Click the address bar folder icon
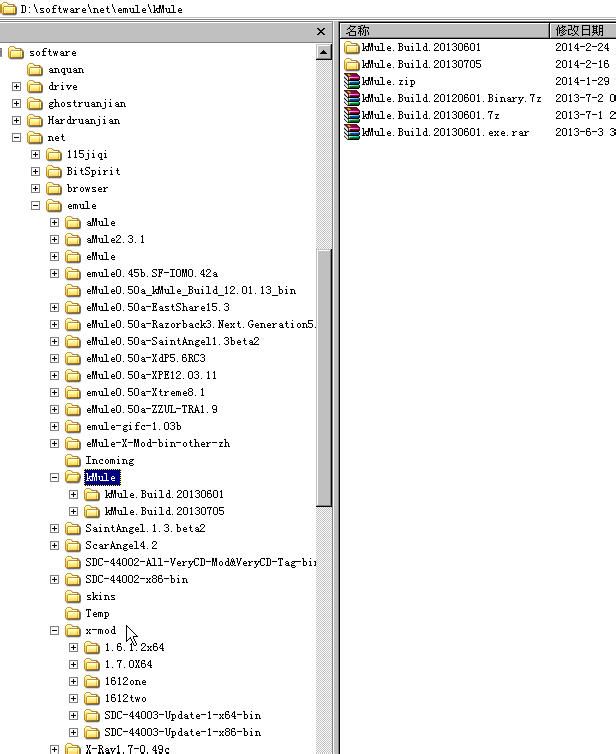Viewport: 616px width, 754px height. [x=8, y=9]
